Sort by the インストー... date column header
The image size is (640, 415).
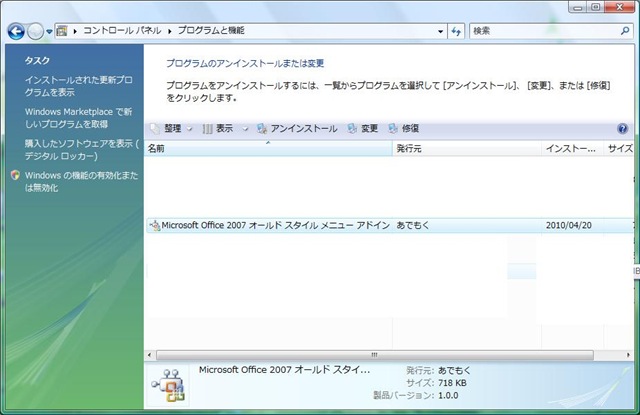[x=573, y=149]
